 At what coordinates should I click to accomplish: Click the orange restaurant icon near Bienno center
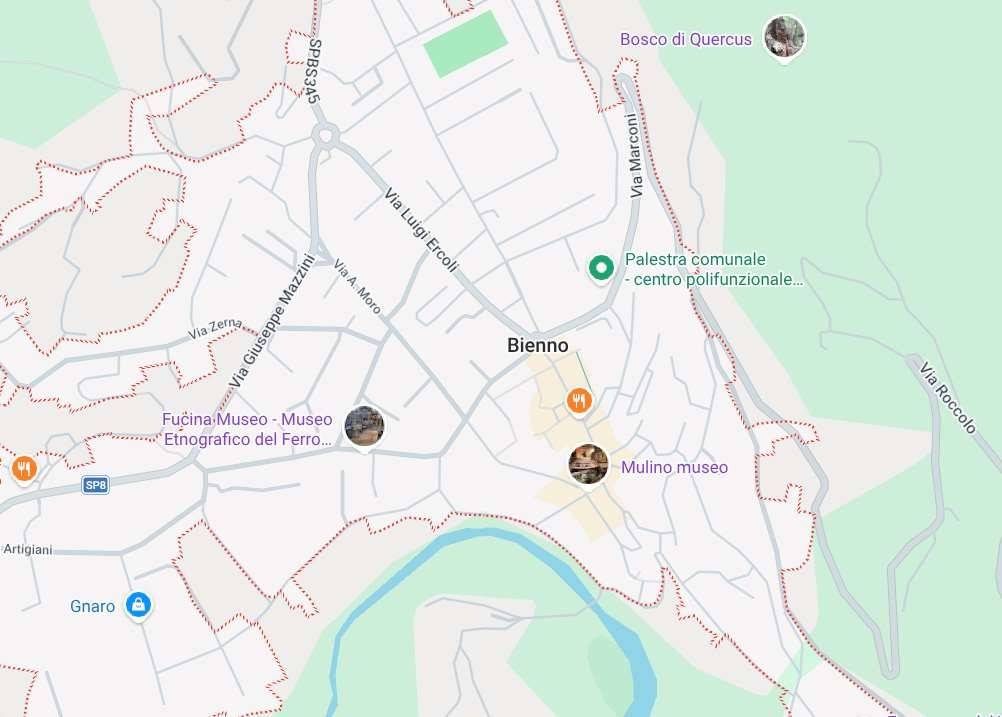click(579, 401)
